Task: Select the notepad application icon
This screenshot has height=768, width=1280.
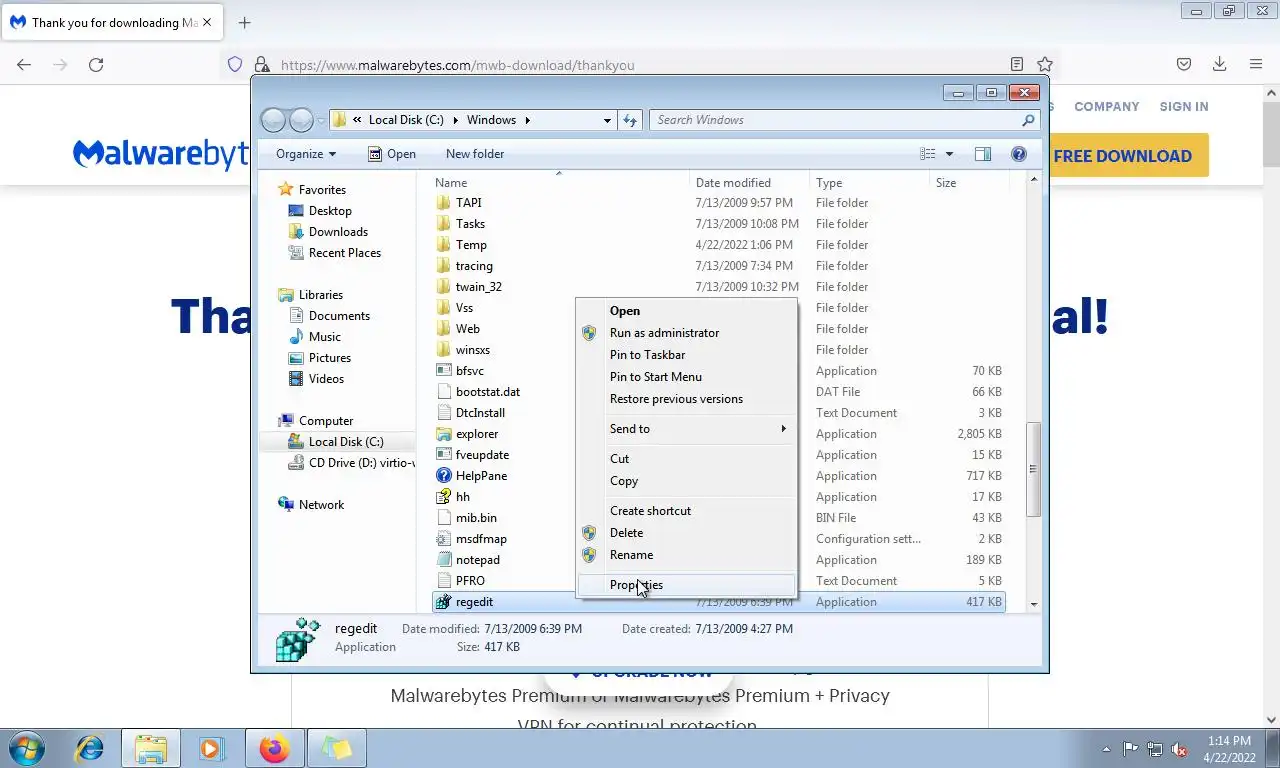Action: pos(444,560)
